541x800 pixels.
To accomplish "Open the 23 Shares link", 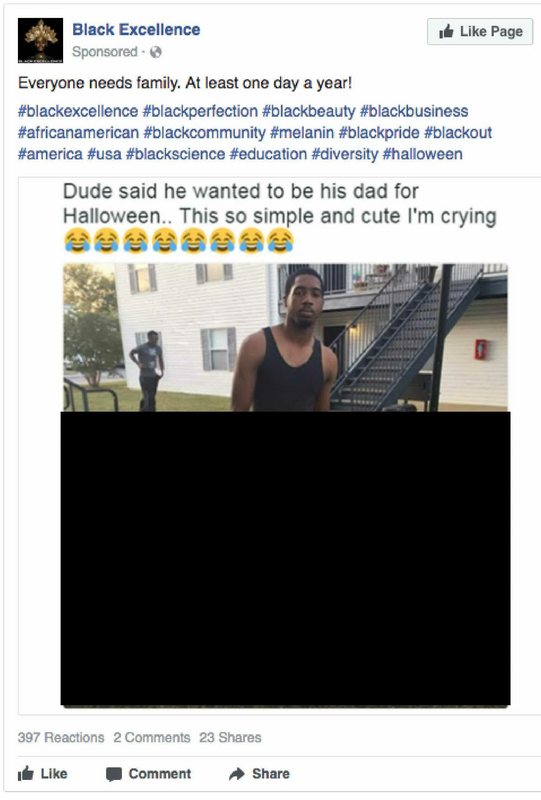I will [230, 737].
